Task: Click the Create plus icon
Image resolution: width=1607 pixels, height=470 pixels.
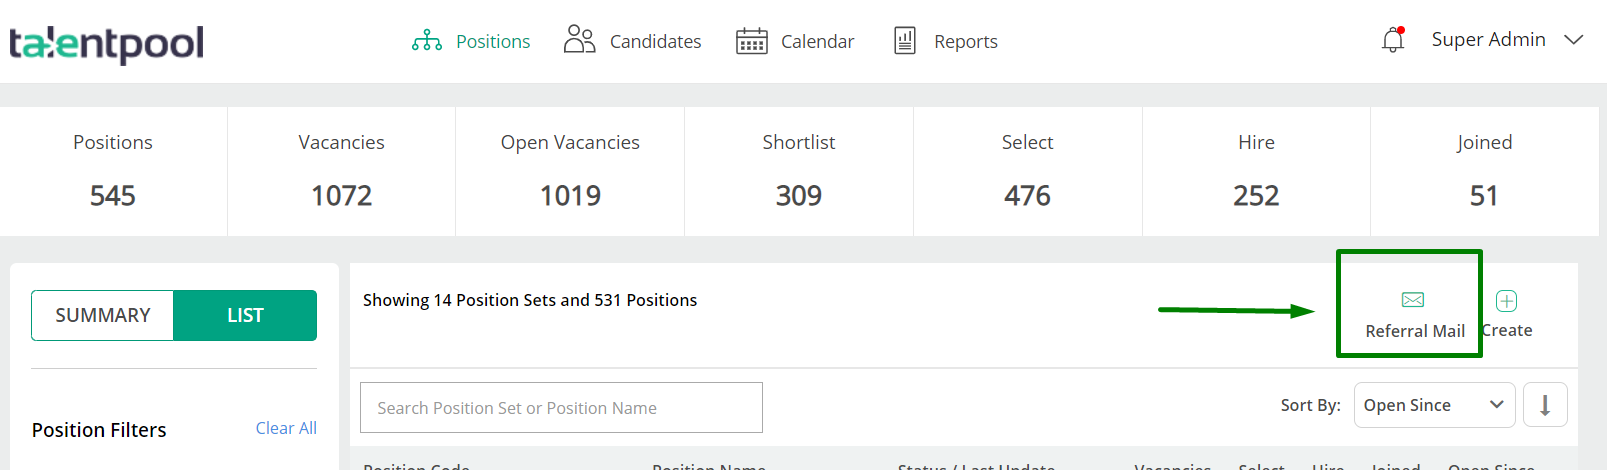Action: (x=1507, y=301)
